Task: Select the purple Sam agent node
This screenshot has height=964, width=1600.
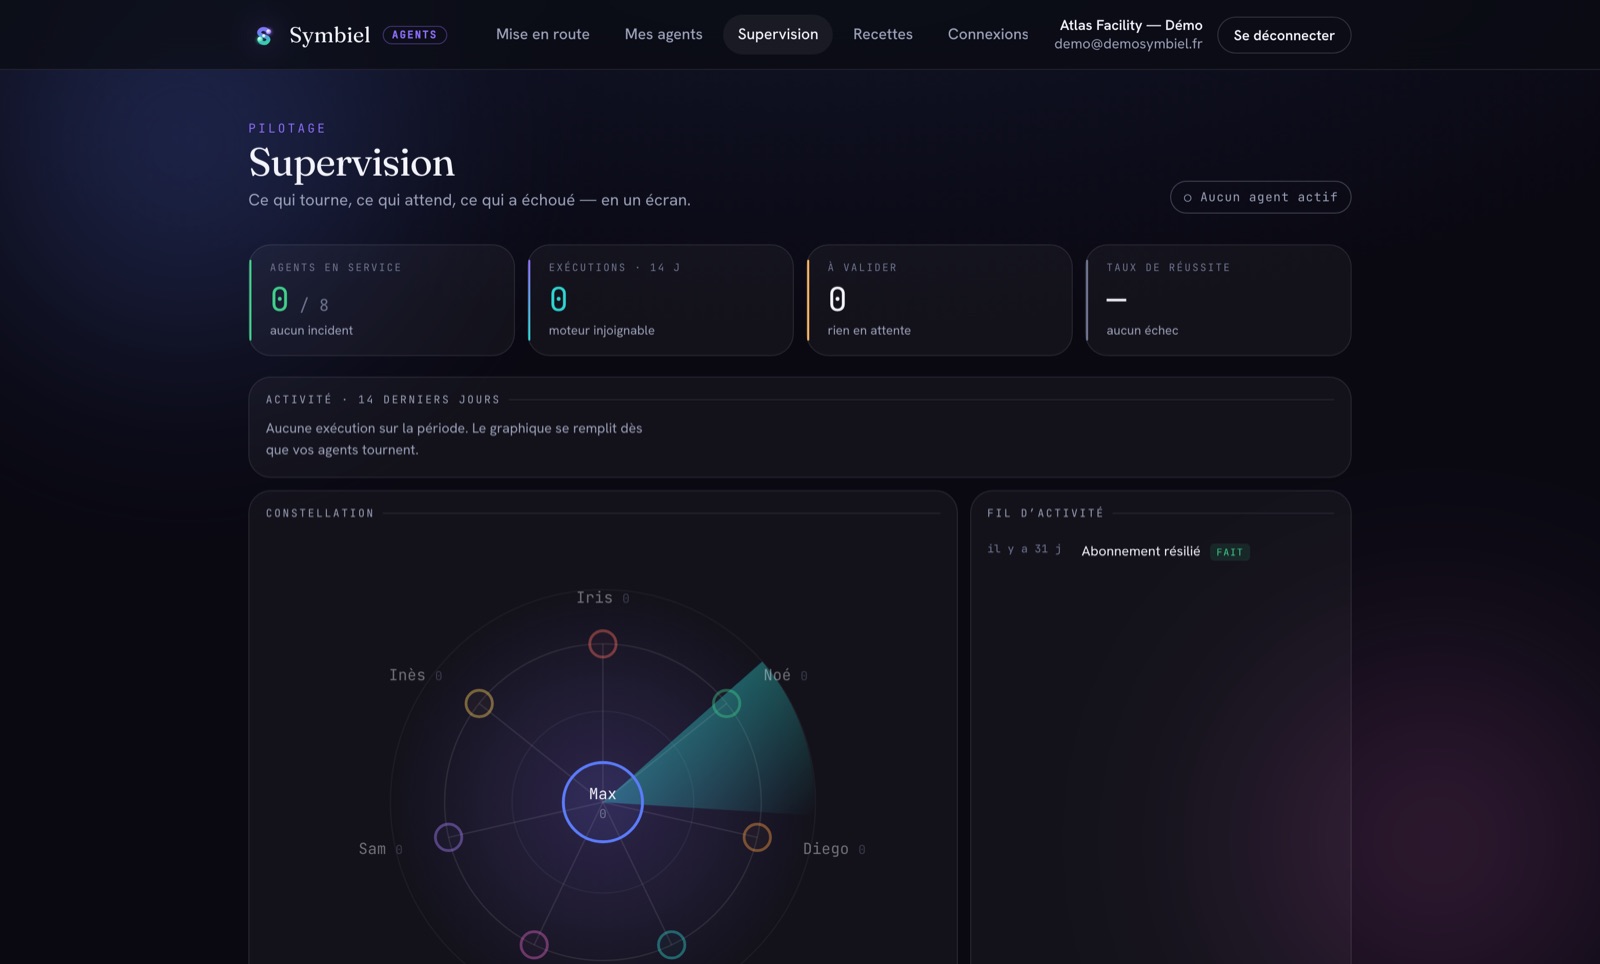Action: pos(448,837)
